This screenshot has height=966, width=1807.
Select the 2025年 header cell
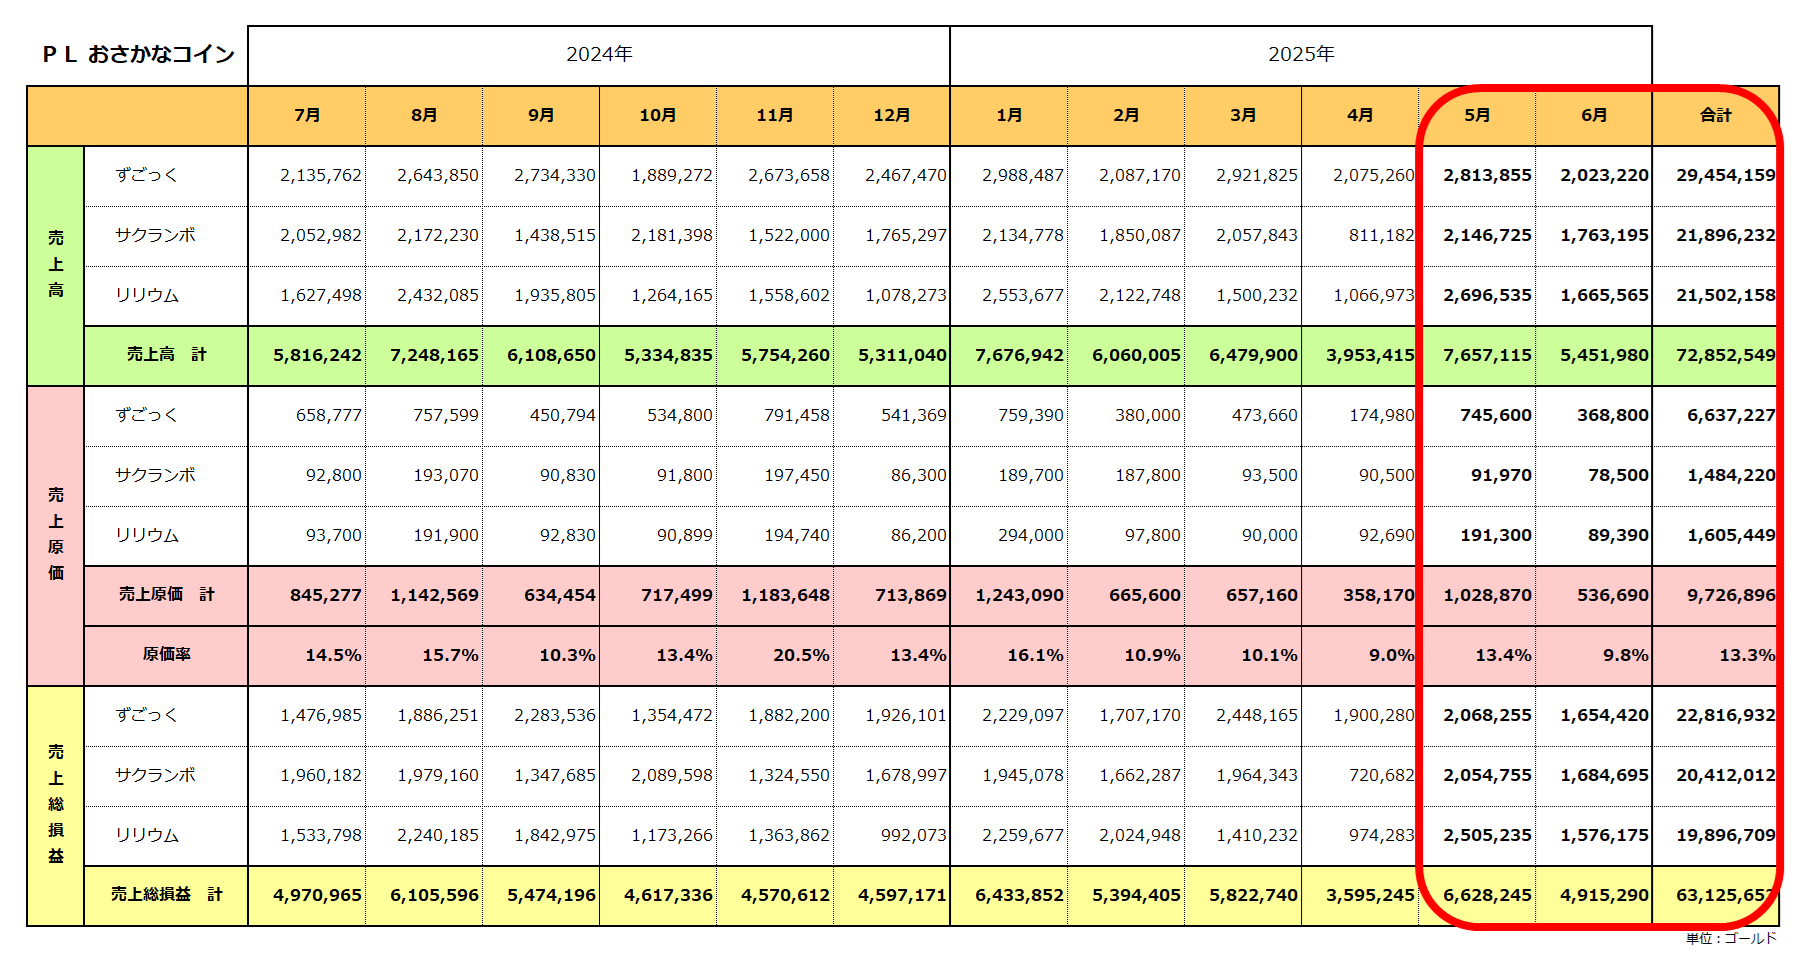(x=1300, y=55)
